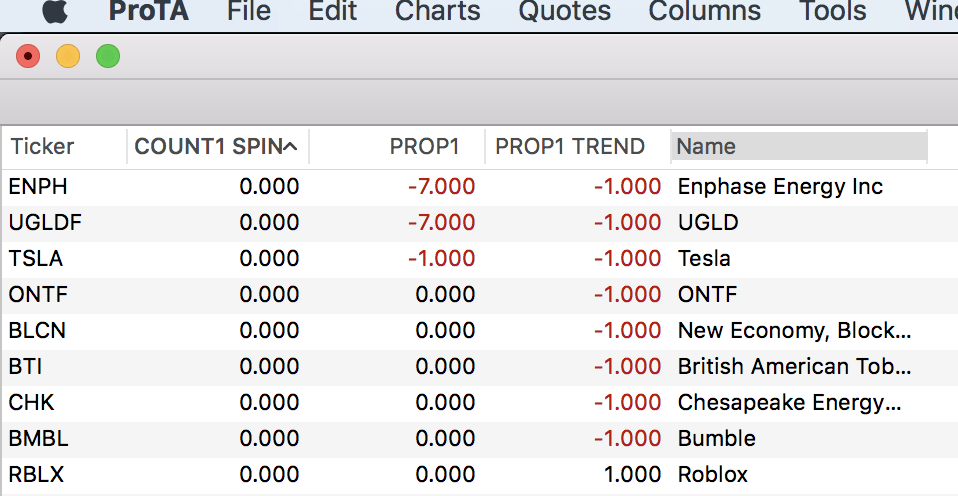Click the Tesla name cell
The height and width of the screenshot is (496, 958).
[704, 258]
